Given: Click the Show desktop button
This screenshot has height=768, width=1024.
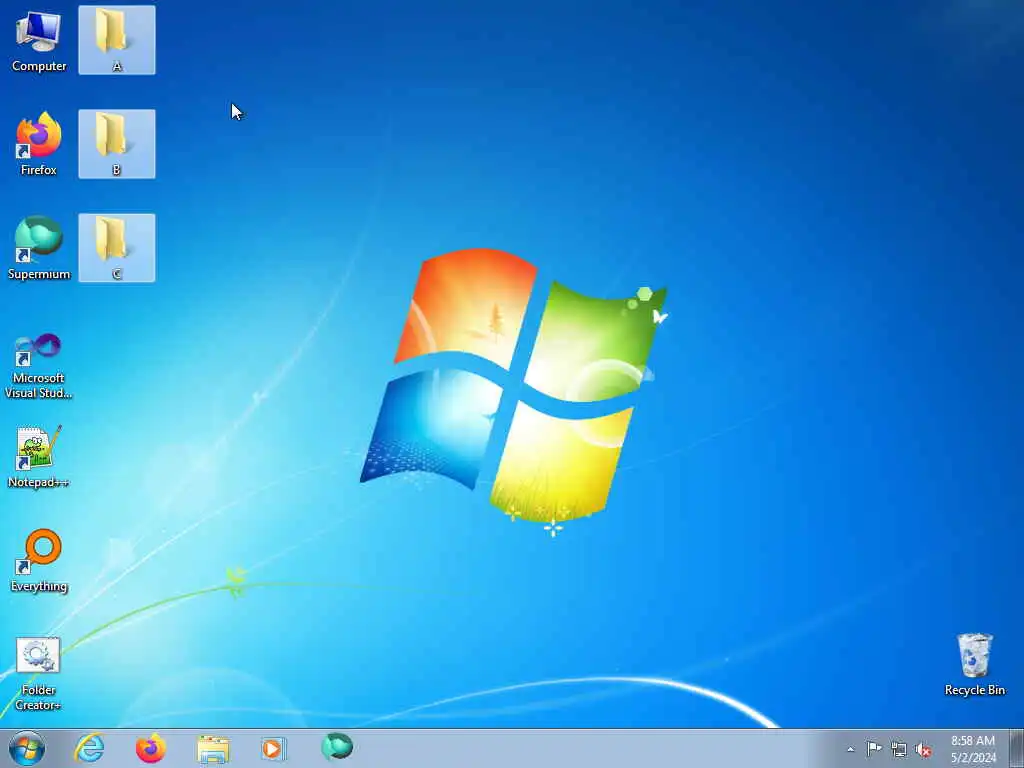Looking at the screenshot, I should click(1017, 749).
